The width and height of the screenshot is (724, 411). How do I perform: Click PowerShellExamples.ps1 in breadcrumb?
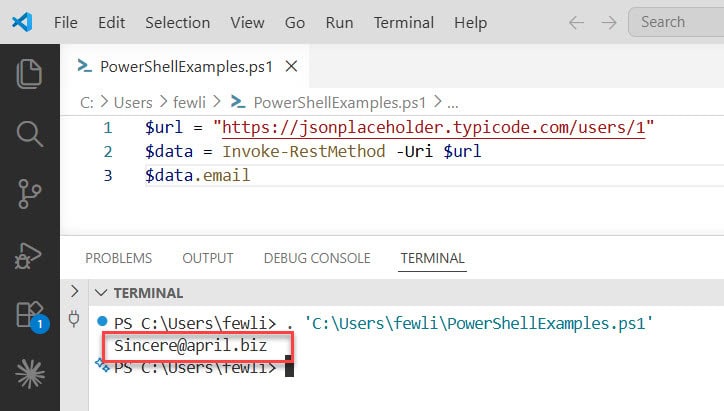tap(340, 102)
